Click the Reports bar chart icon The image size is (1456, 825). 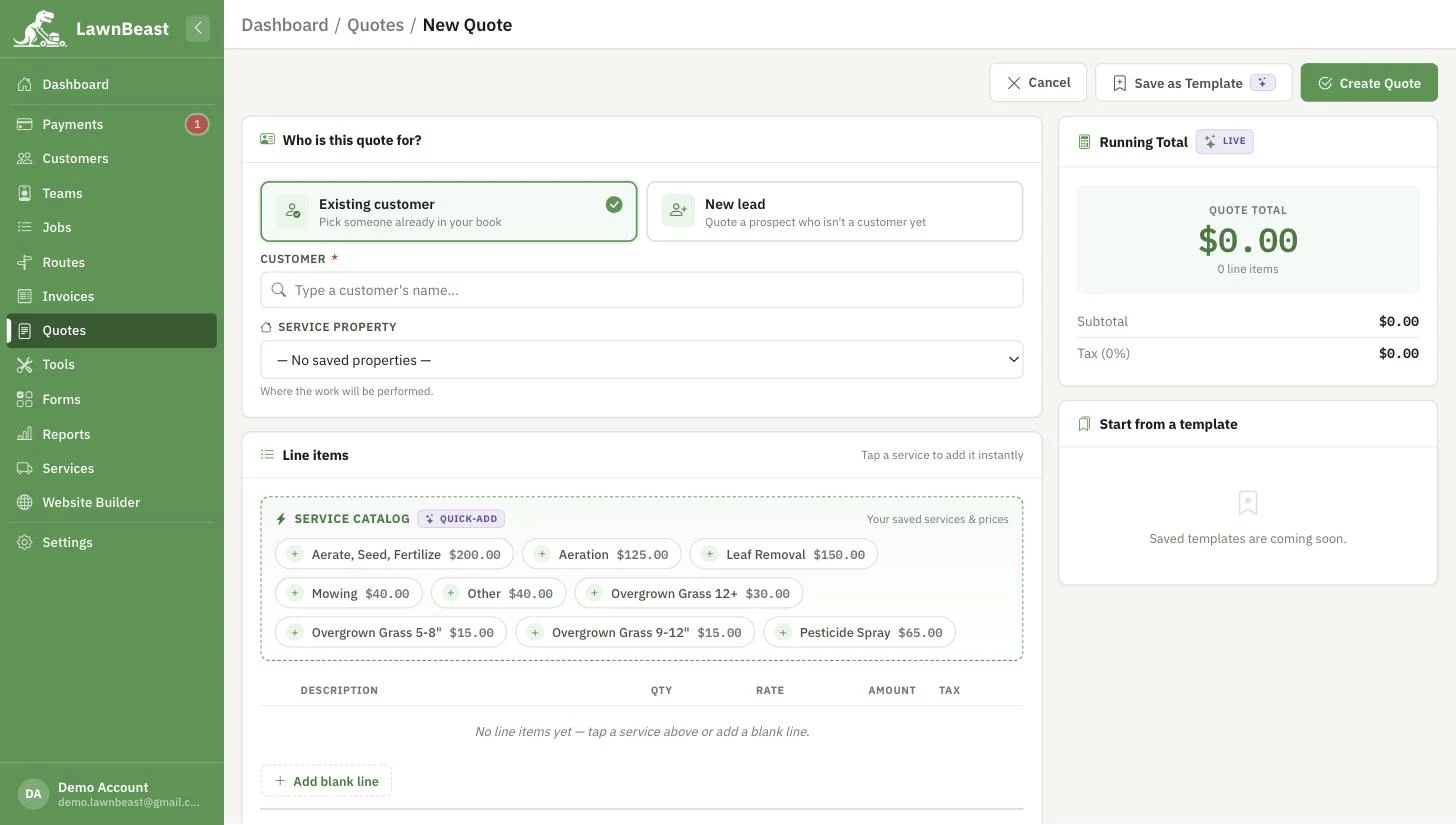coord(25,434)
